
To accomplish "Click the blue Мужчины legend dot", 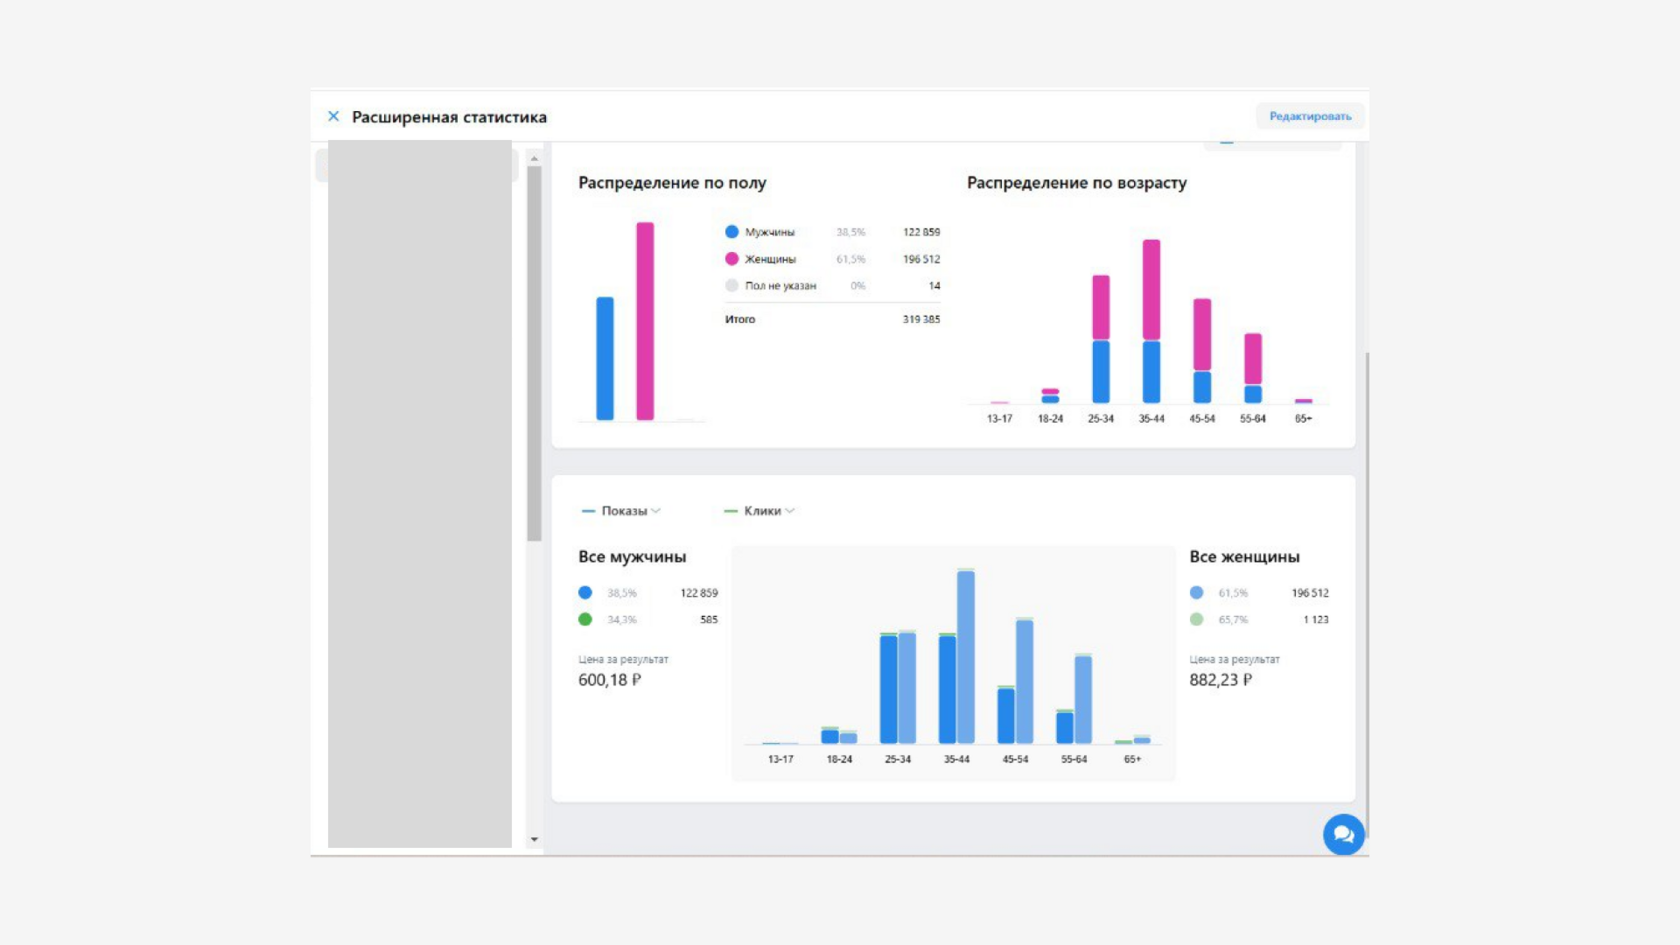I will pos(732,232).
